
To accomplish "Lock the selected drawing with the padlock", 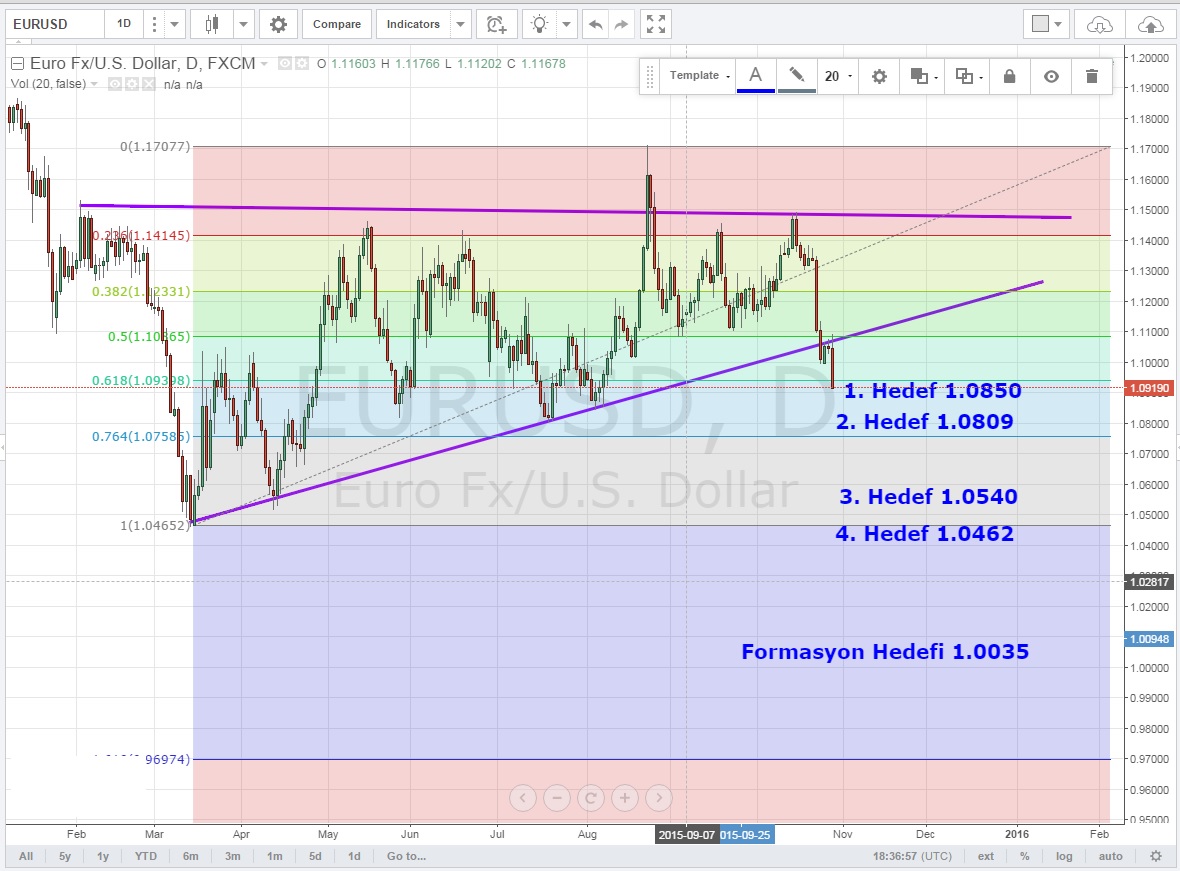I will pyautogui.click(x=1009, y=76).
